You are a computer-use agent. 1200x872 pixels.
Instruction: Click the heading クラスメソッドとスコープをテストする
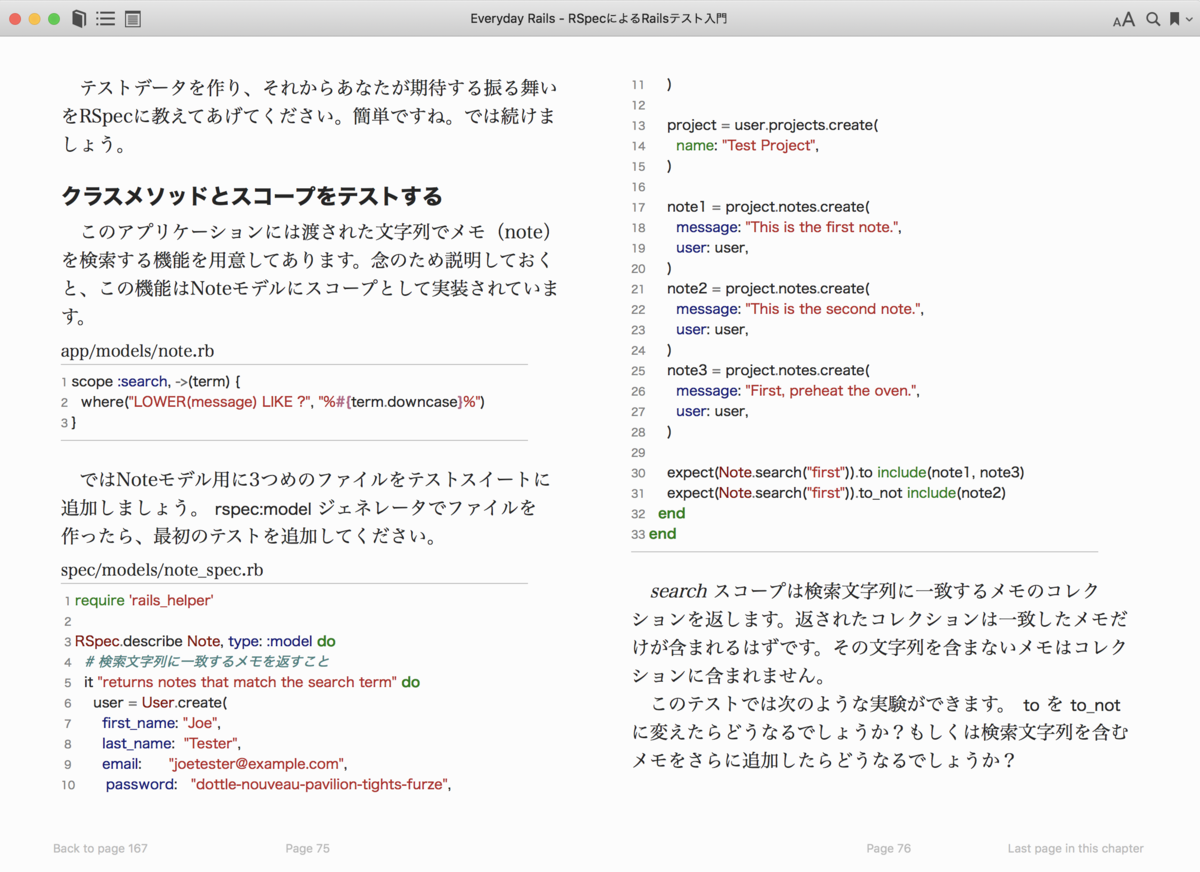(x=252, y=196)
